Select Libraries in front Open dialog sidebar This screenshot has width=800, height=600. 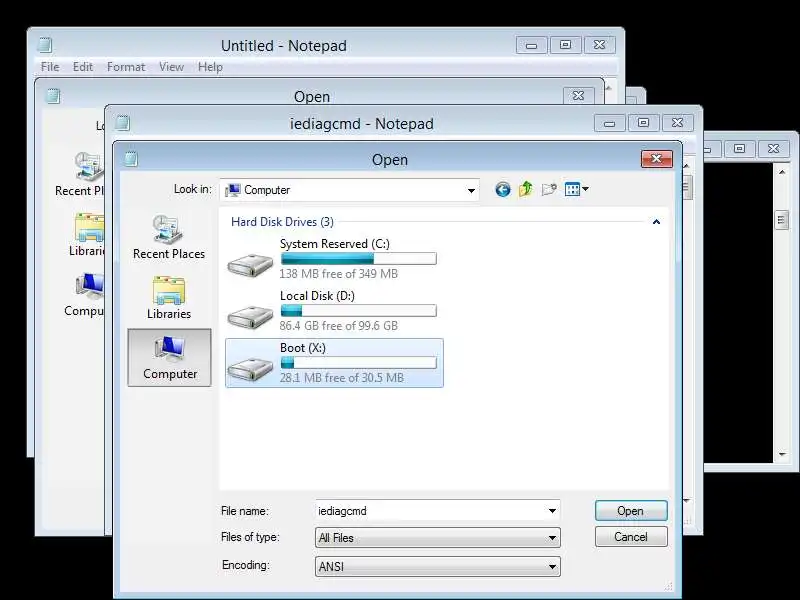pyautogui.click(x=169, y=298)
